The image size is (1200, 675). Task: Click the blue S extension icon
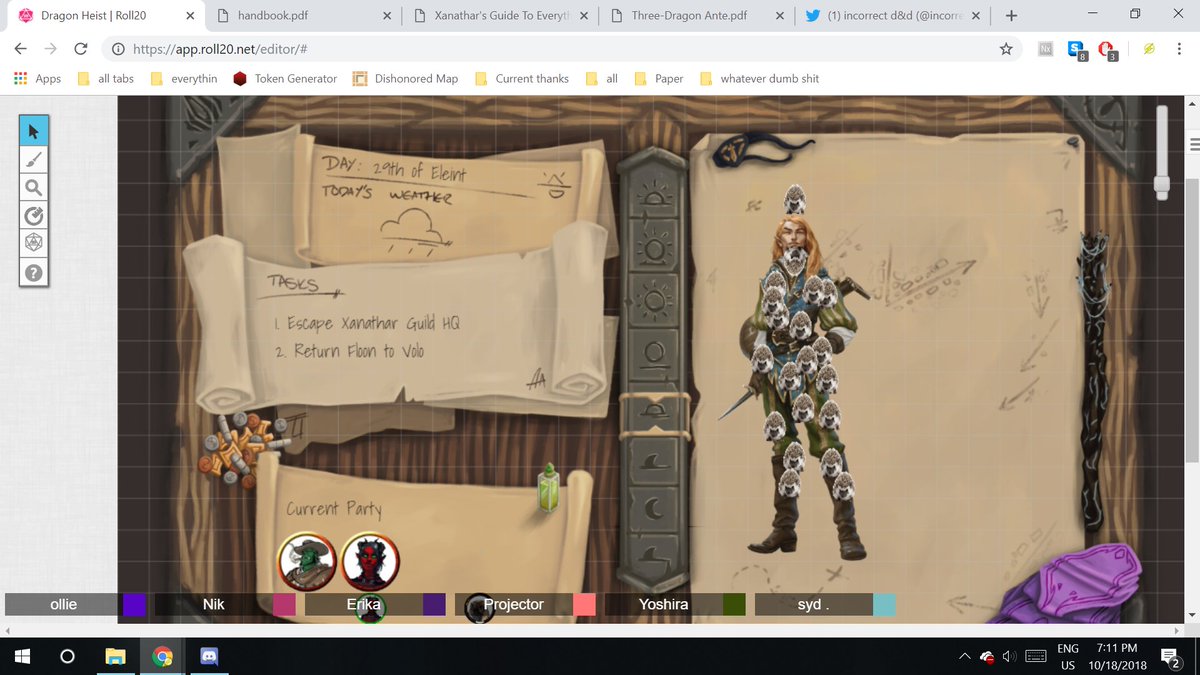[1076, 50]
